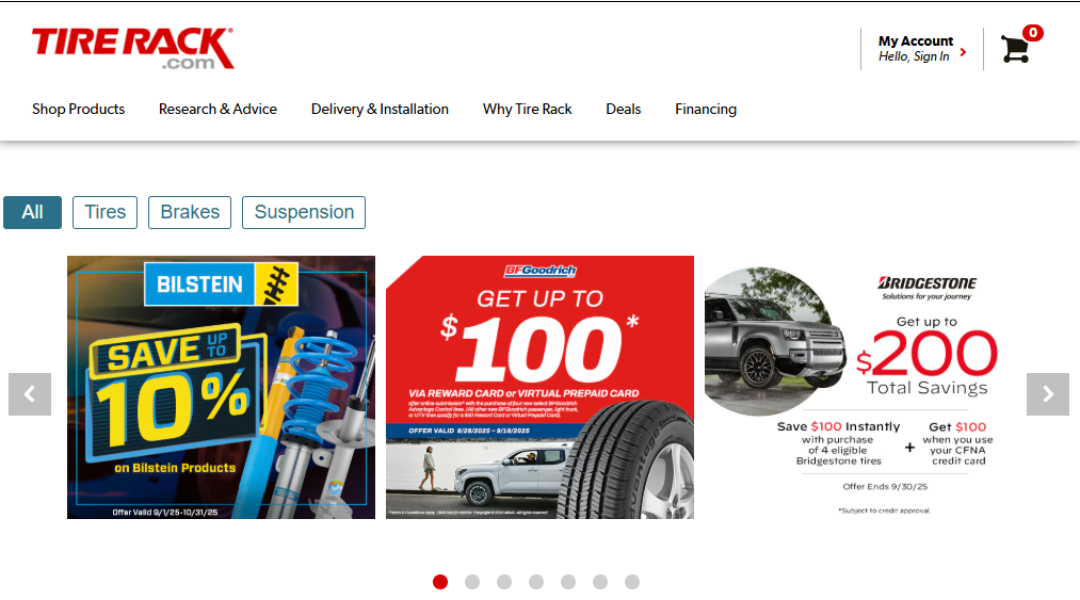Filter promotions by Tires

click(x=105, y=212)
